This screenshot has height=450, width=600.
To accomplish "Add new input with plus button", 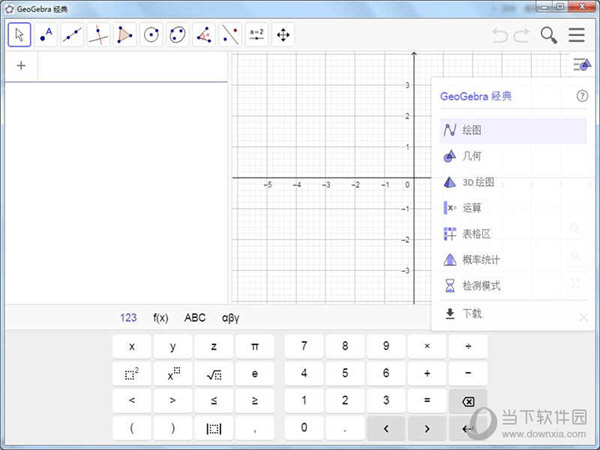I will pyautogui.click(x=20, y=66).
